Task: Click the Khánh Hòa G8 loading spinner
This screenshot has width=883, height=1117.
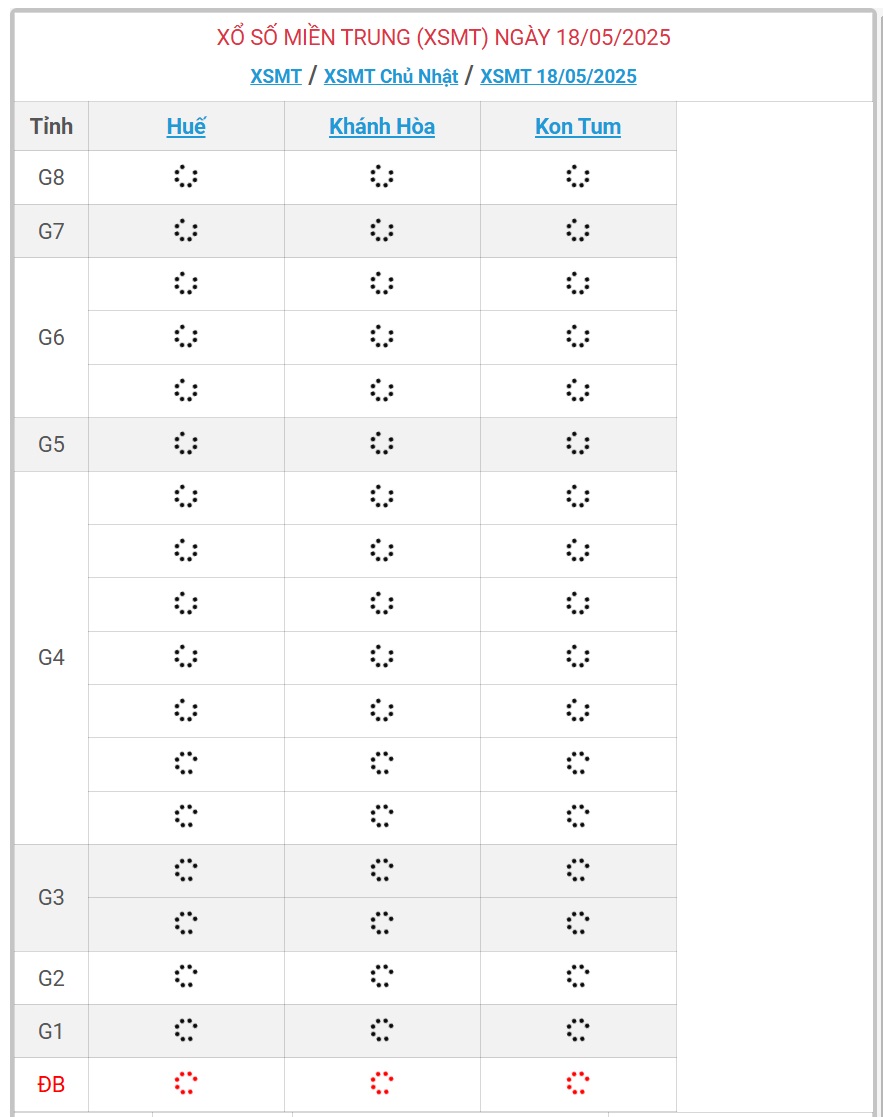Action: pos(382,177)
